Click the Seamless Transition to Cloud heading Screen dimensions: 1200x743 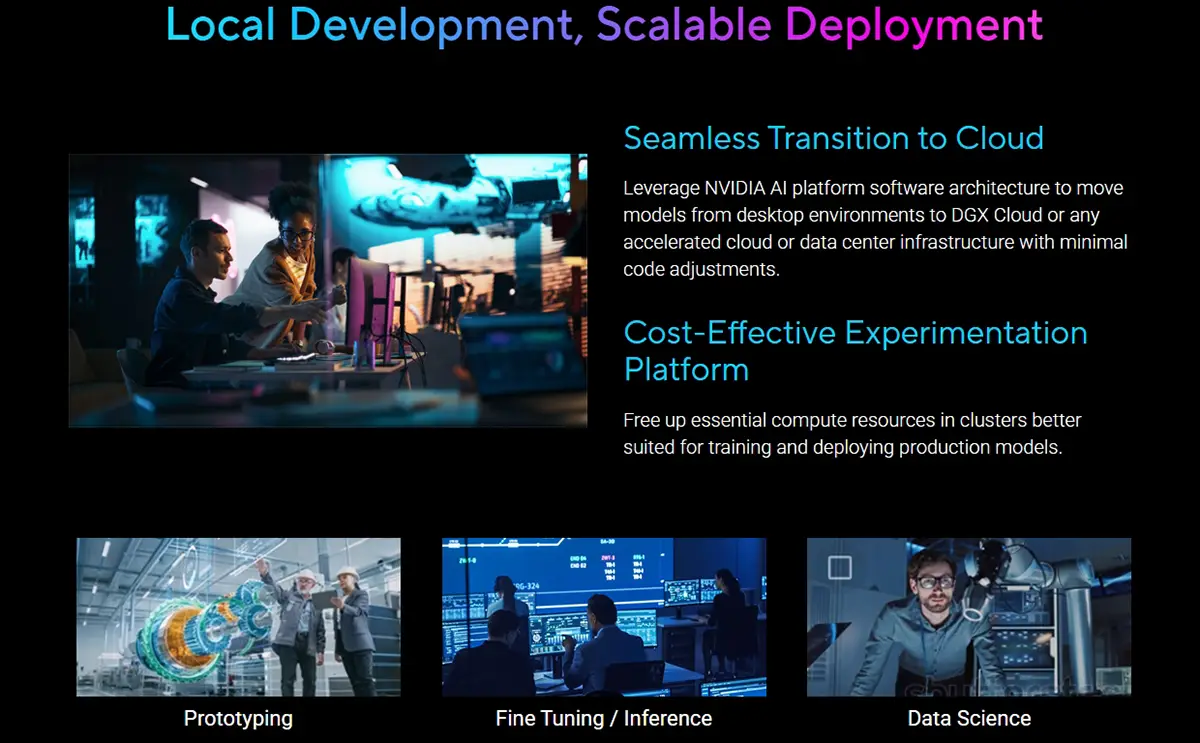point(833,138)
